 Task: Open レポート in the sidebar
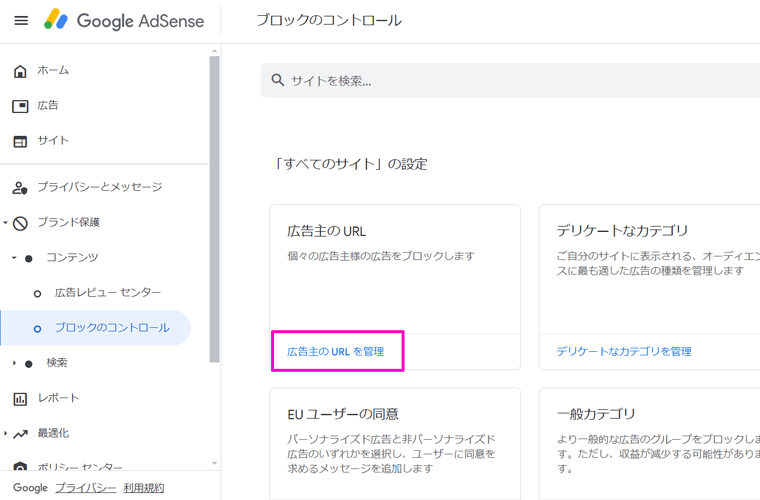pyautogui.click(x=58, y=398)
